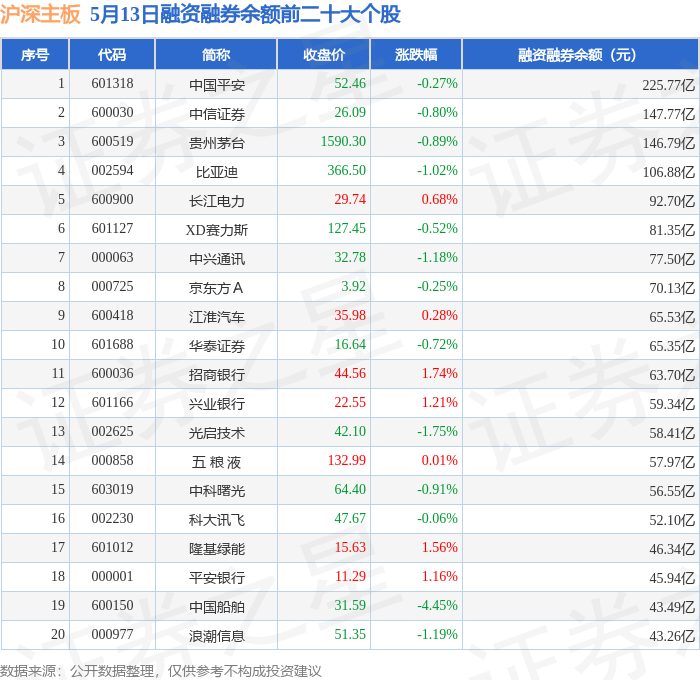
Task: Click balance value 147.77亿
Action: click(669, 114)
